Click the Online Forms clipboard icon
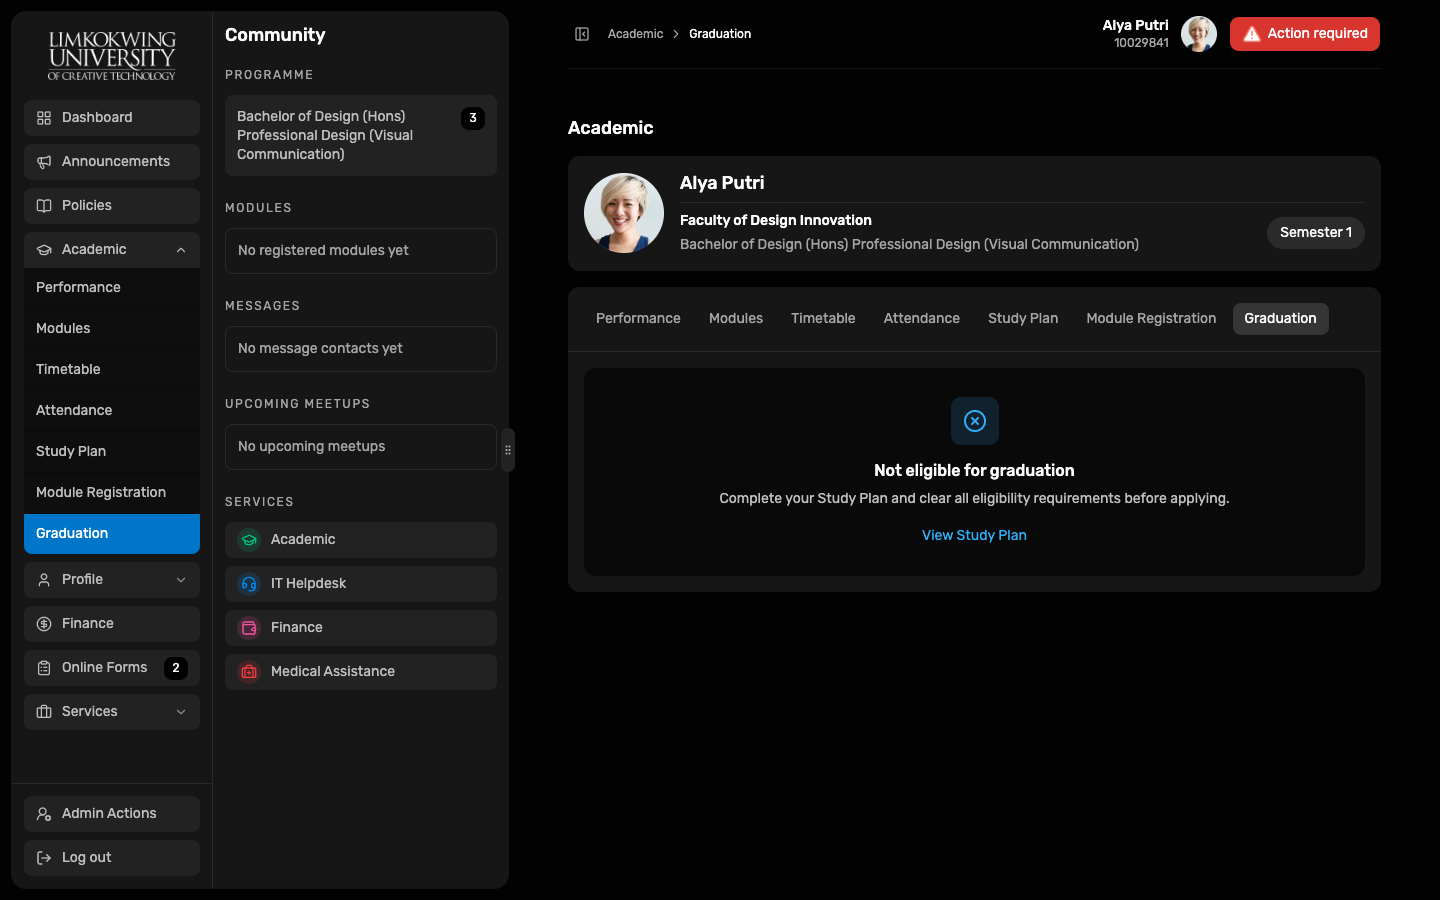The height and width of the screenshot is (900, 1440). pyautogui.click(x=44, y=668)
